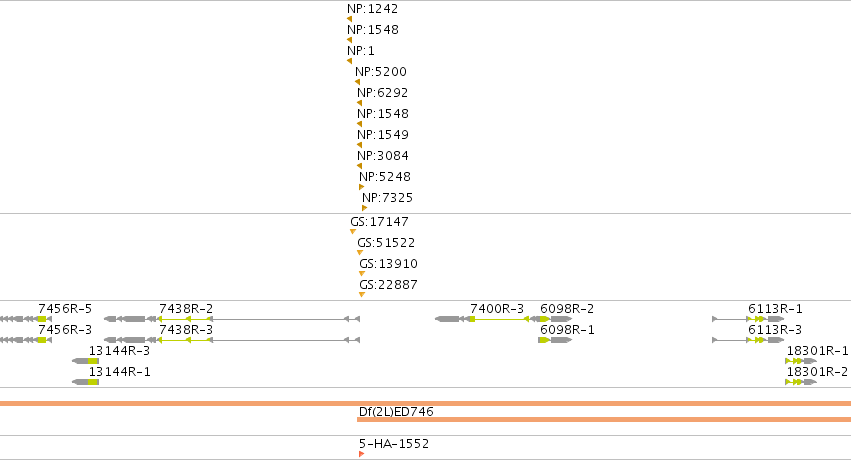Click the right-pointing marker under NP:7325

[364, 208]
